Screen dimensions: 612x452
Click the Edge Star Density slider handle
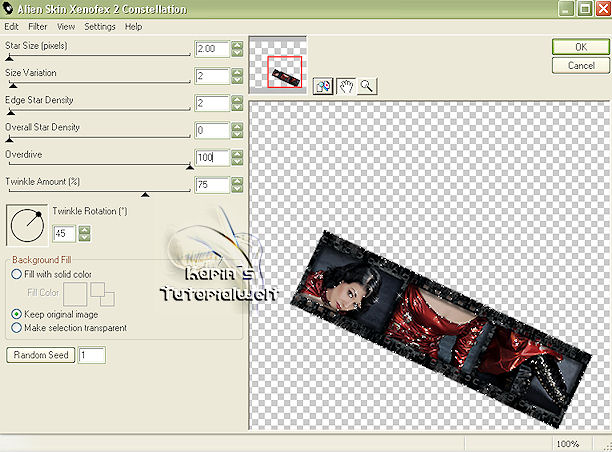click(x=11, y=112)
